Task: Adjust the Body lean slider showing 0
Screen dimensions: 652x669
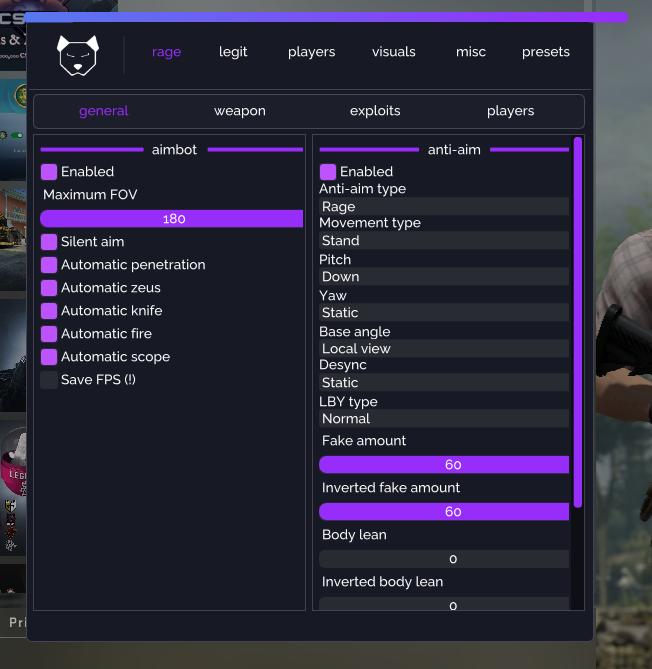Action: [444, 559]
